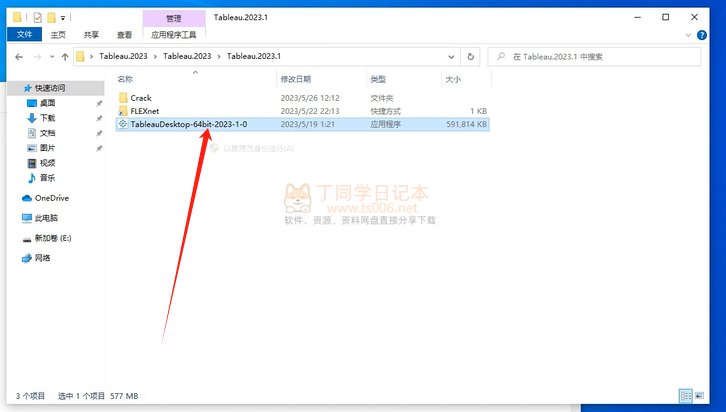Click the 2023/5/19 1:21 date cell
Viewport: 726px width, 412px height.
307,124
